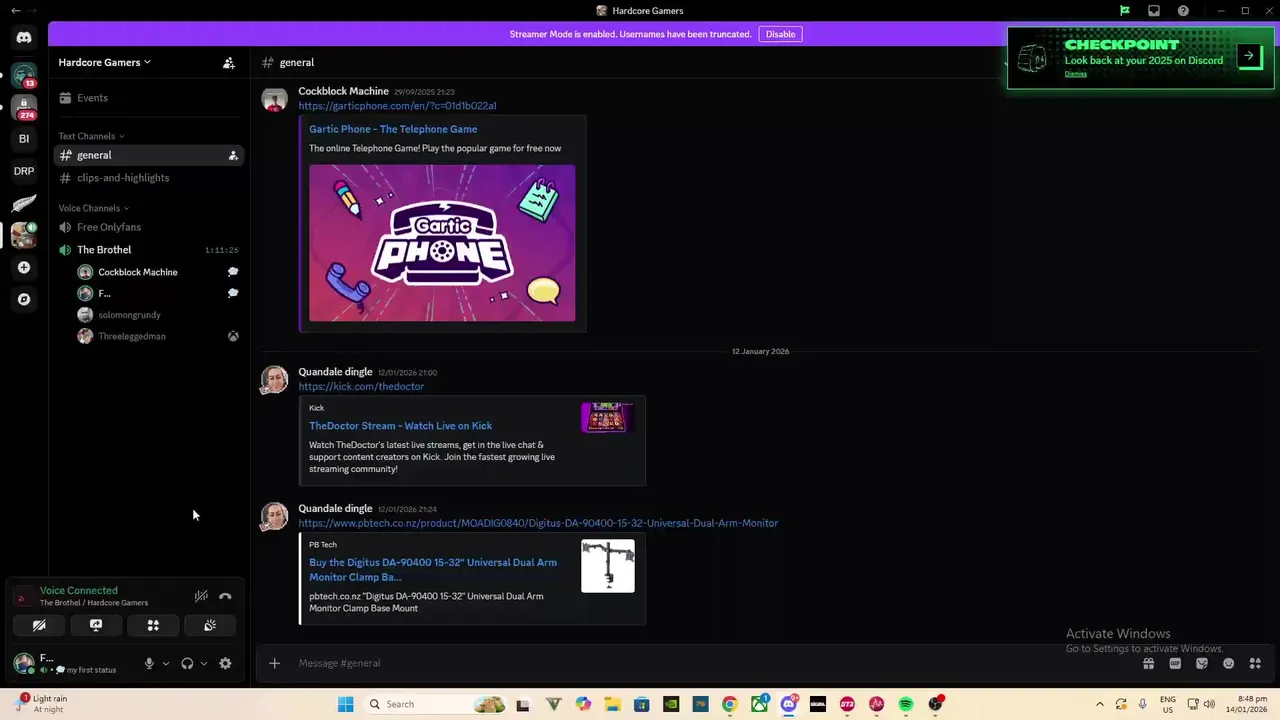
Task: Open headphone output options chevron
Action: coord(204,663)
